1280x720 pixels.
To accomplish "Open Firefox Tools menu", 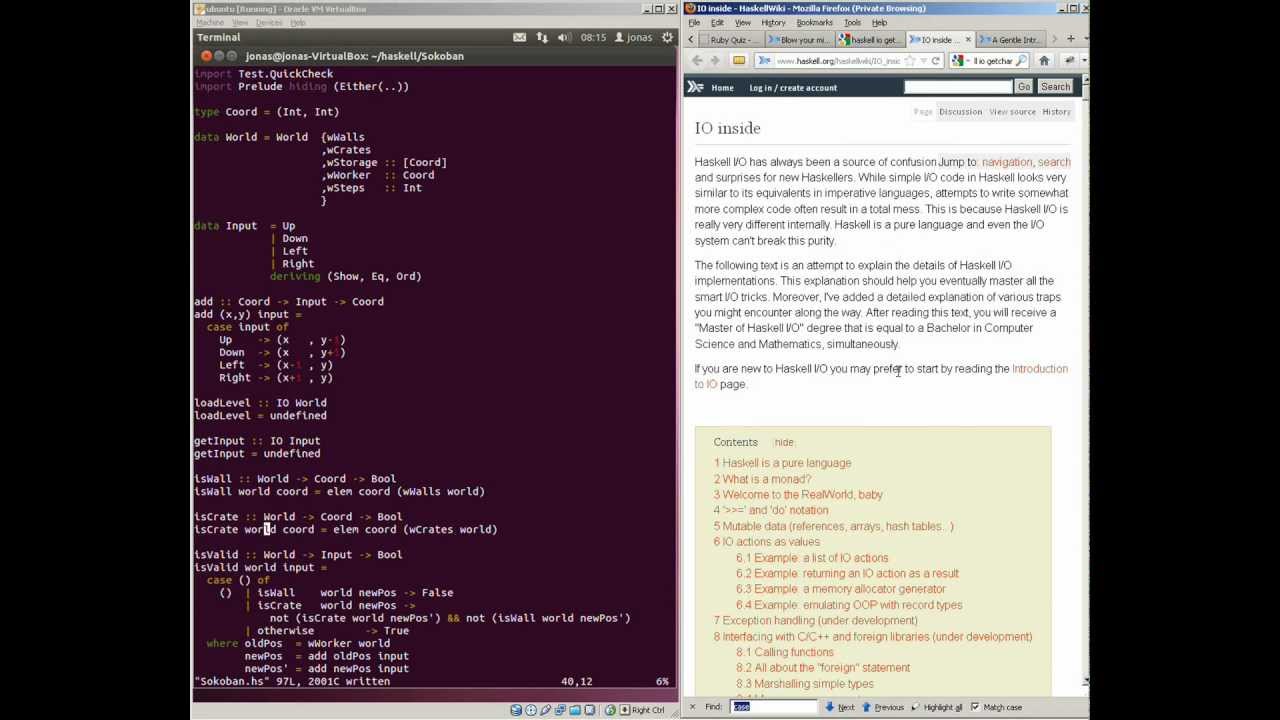I will pyautogui.click(x=852, y=23).
